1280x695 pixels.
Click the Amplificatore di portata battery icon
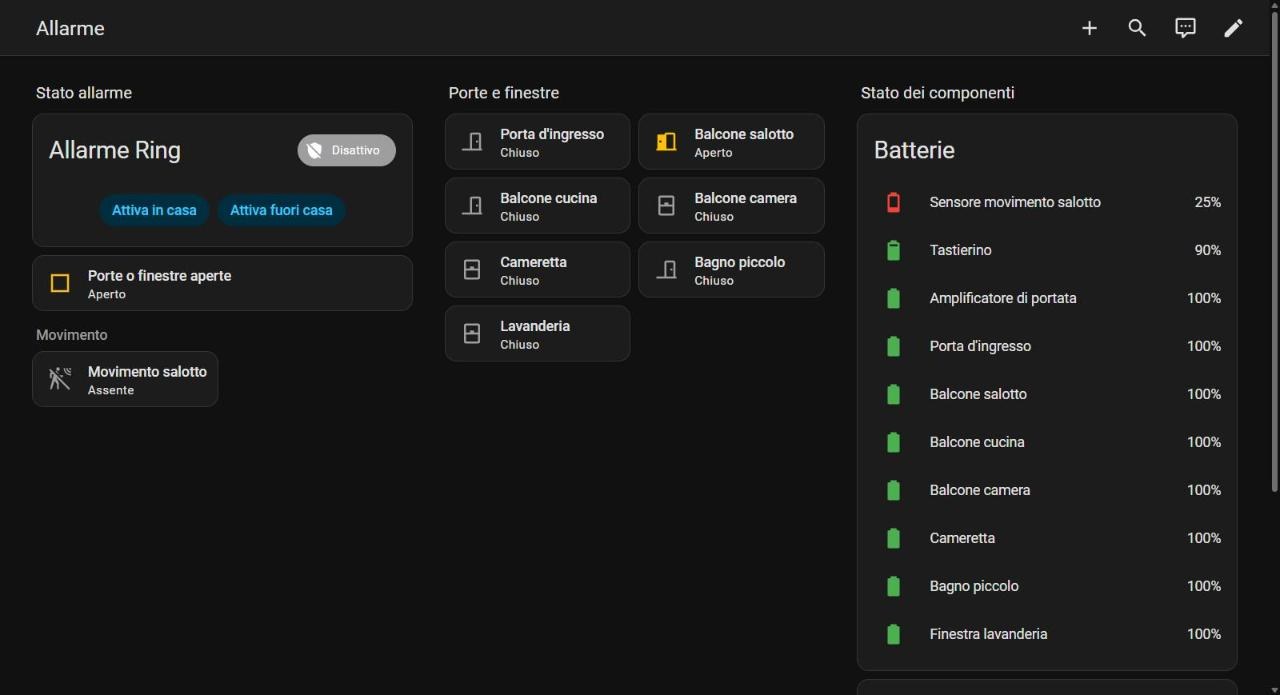tap(894, 298)
